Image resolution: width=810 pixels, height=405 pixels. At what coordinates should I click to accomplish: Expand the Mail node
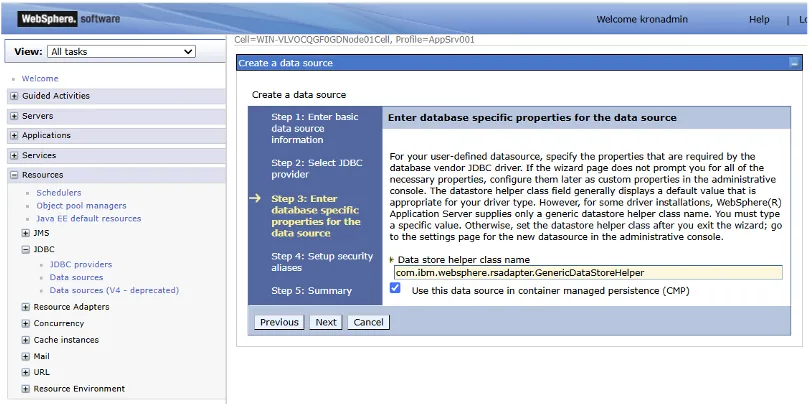25,357
